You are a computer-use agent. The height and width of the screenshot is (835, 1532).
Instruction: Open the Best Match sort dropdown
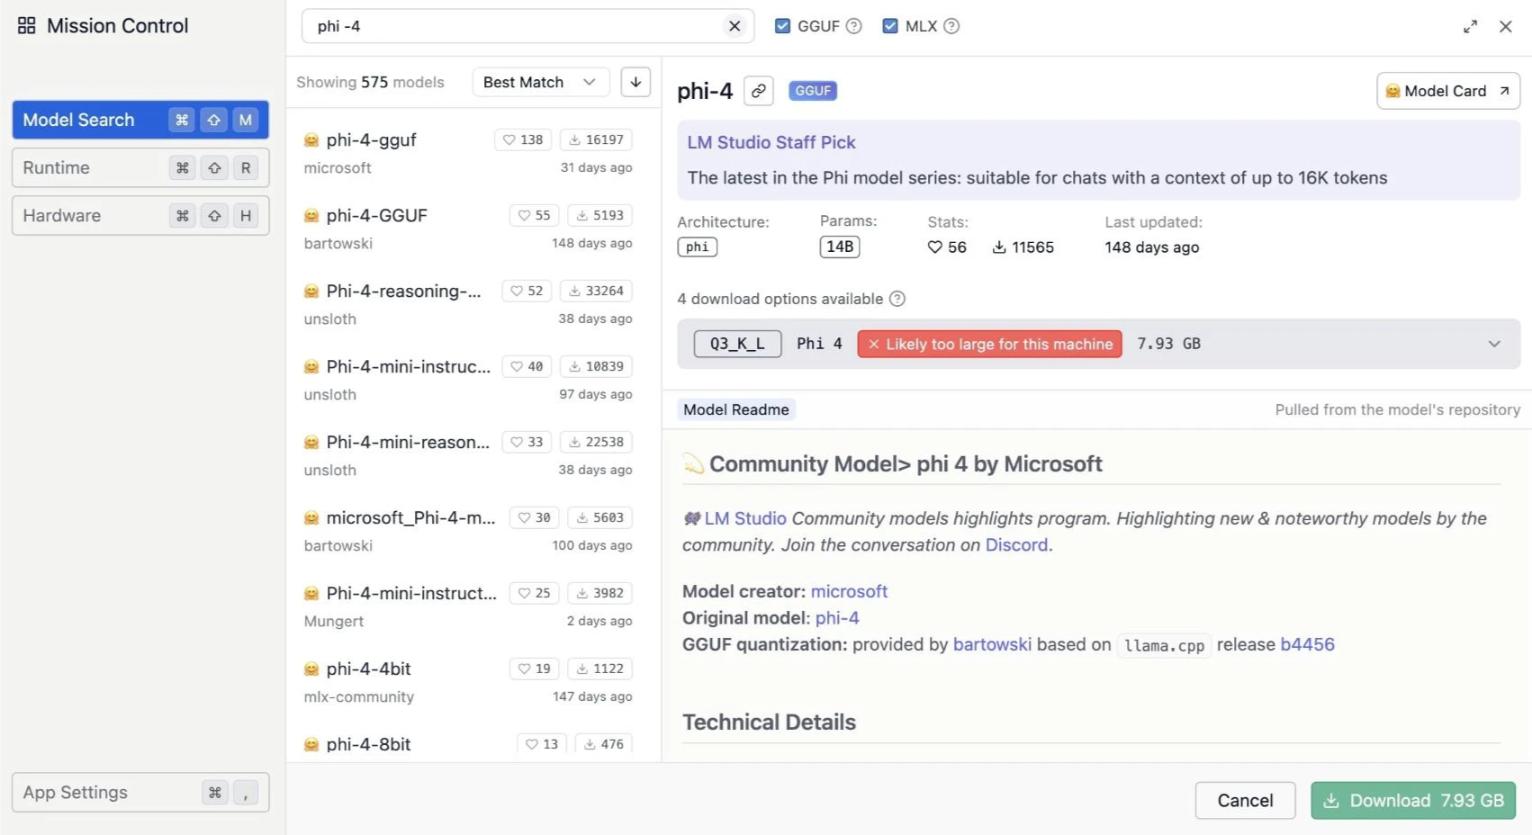coord(540,82)
